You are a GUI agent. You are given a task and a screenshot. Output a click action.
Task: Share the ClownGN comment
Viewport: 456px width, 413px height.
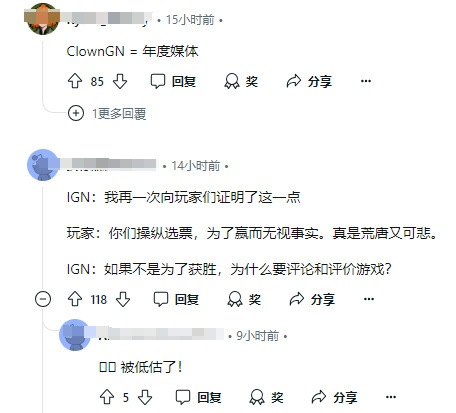pos(309,81)
